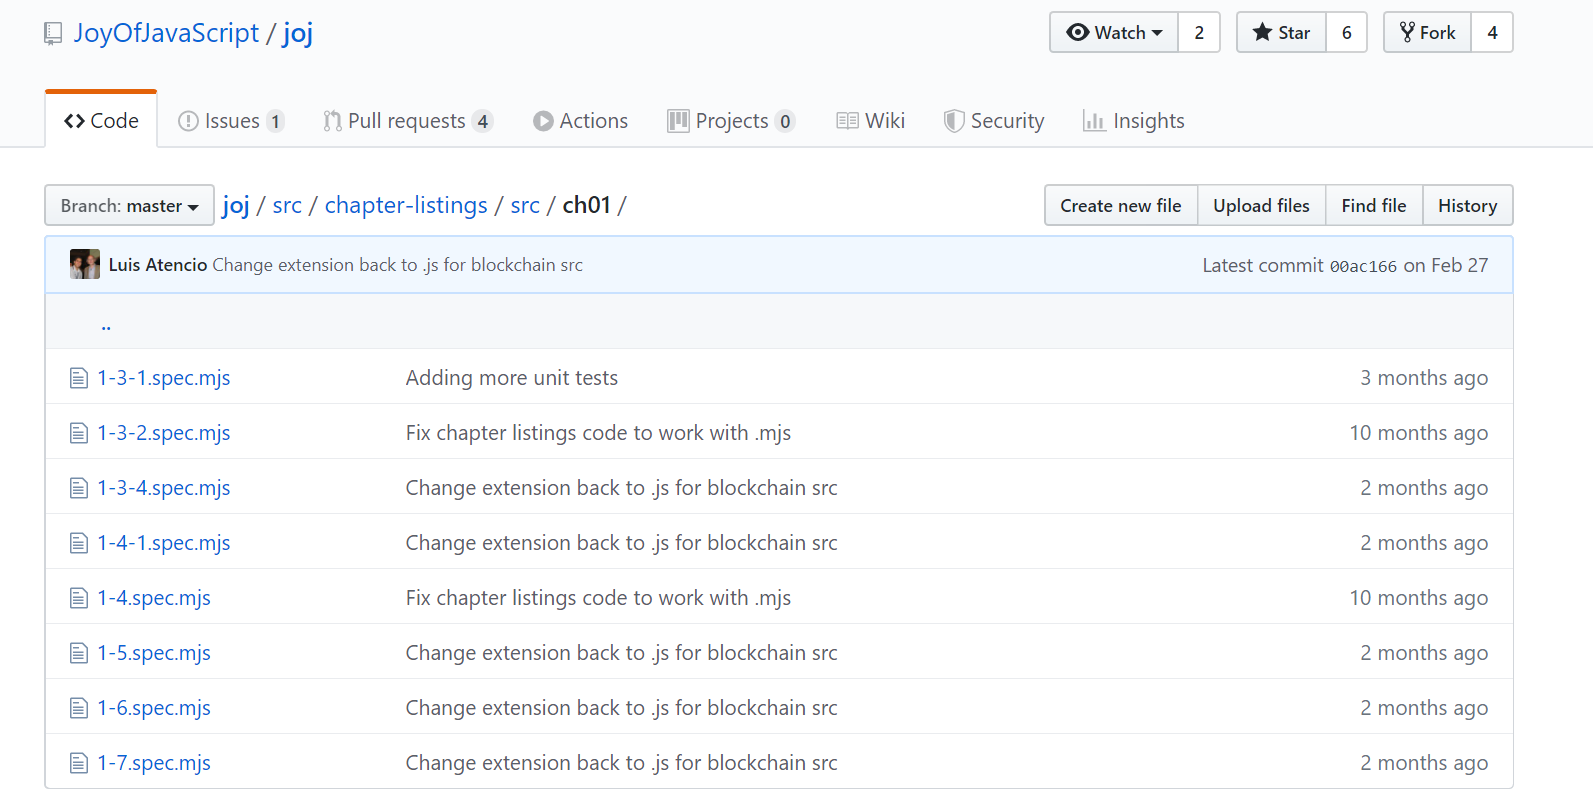Open commit 00ac166 link
The width and height of the screenshot is (1593, 793).
pyautogui.click(x=1363, y=266)
